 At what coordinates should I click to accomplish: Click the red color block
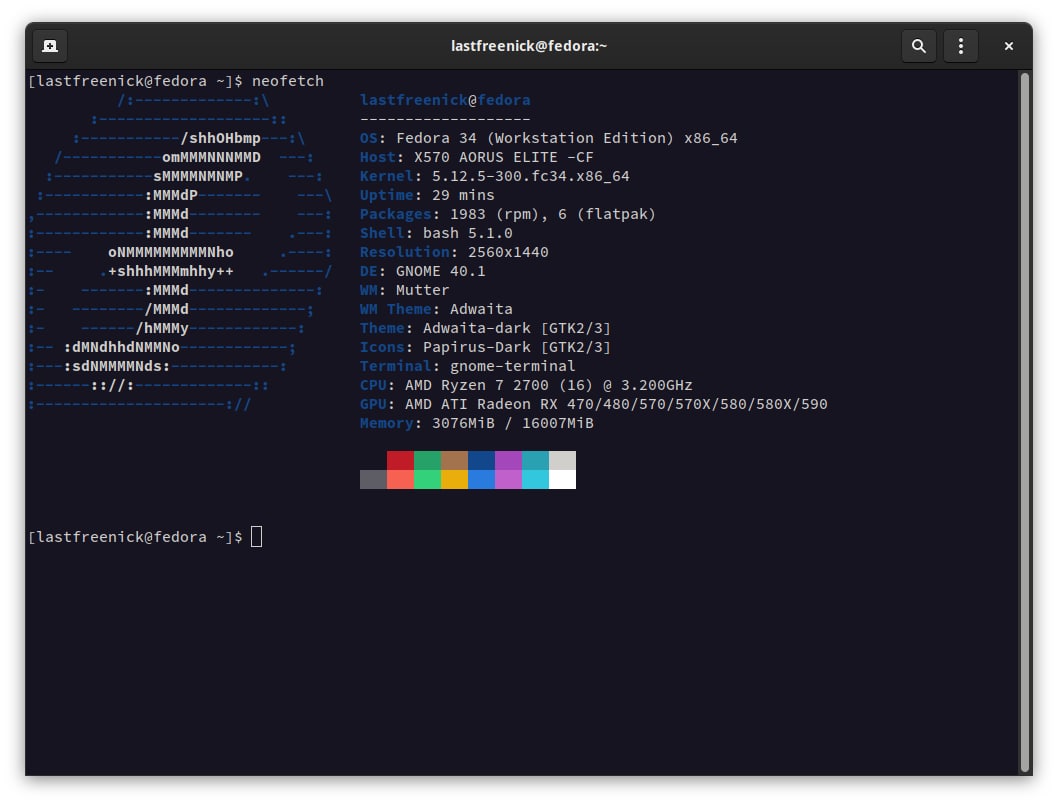400,460
